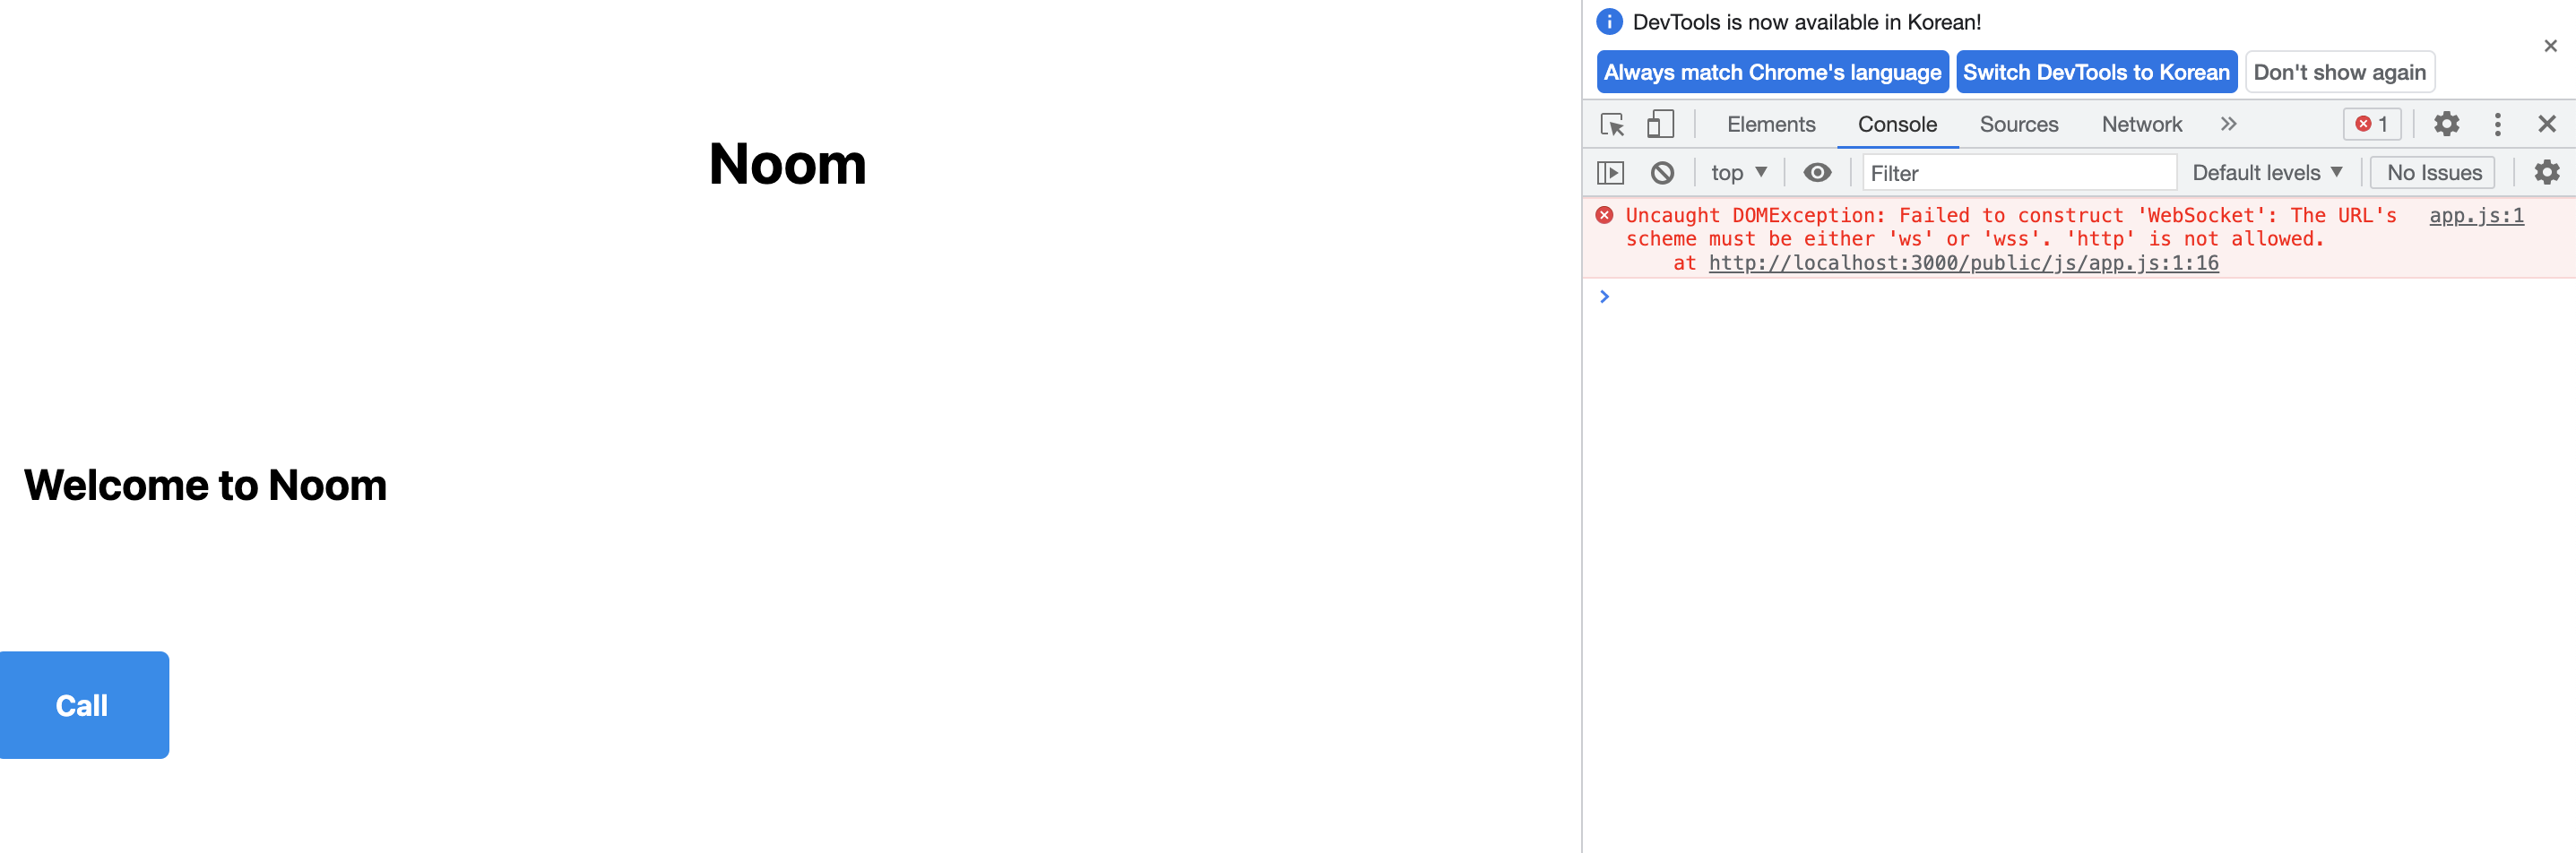Click the console prompt input line

click(x=2090, y=297)
